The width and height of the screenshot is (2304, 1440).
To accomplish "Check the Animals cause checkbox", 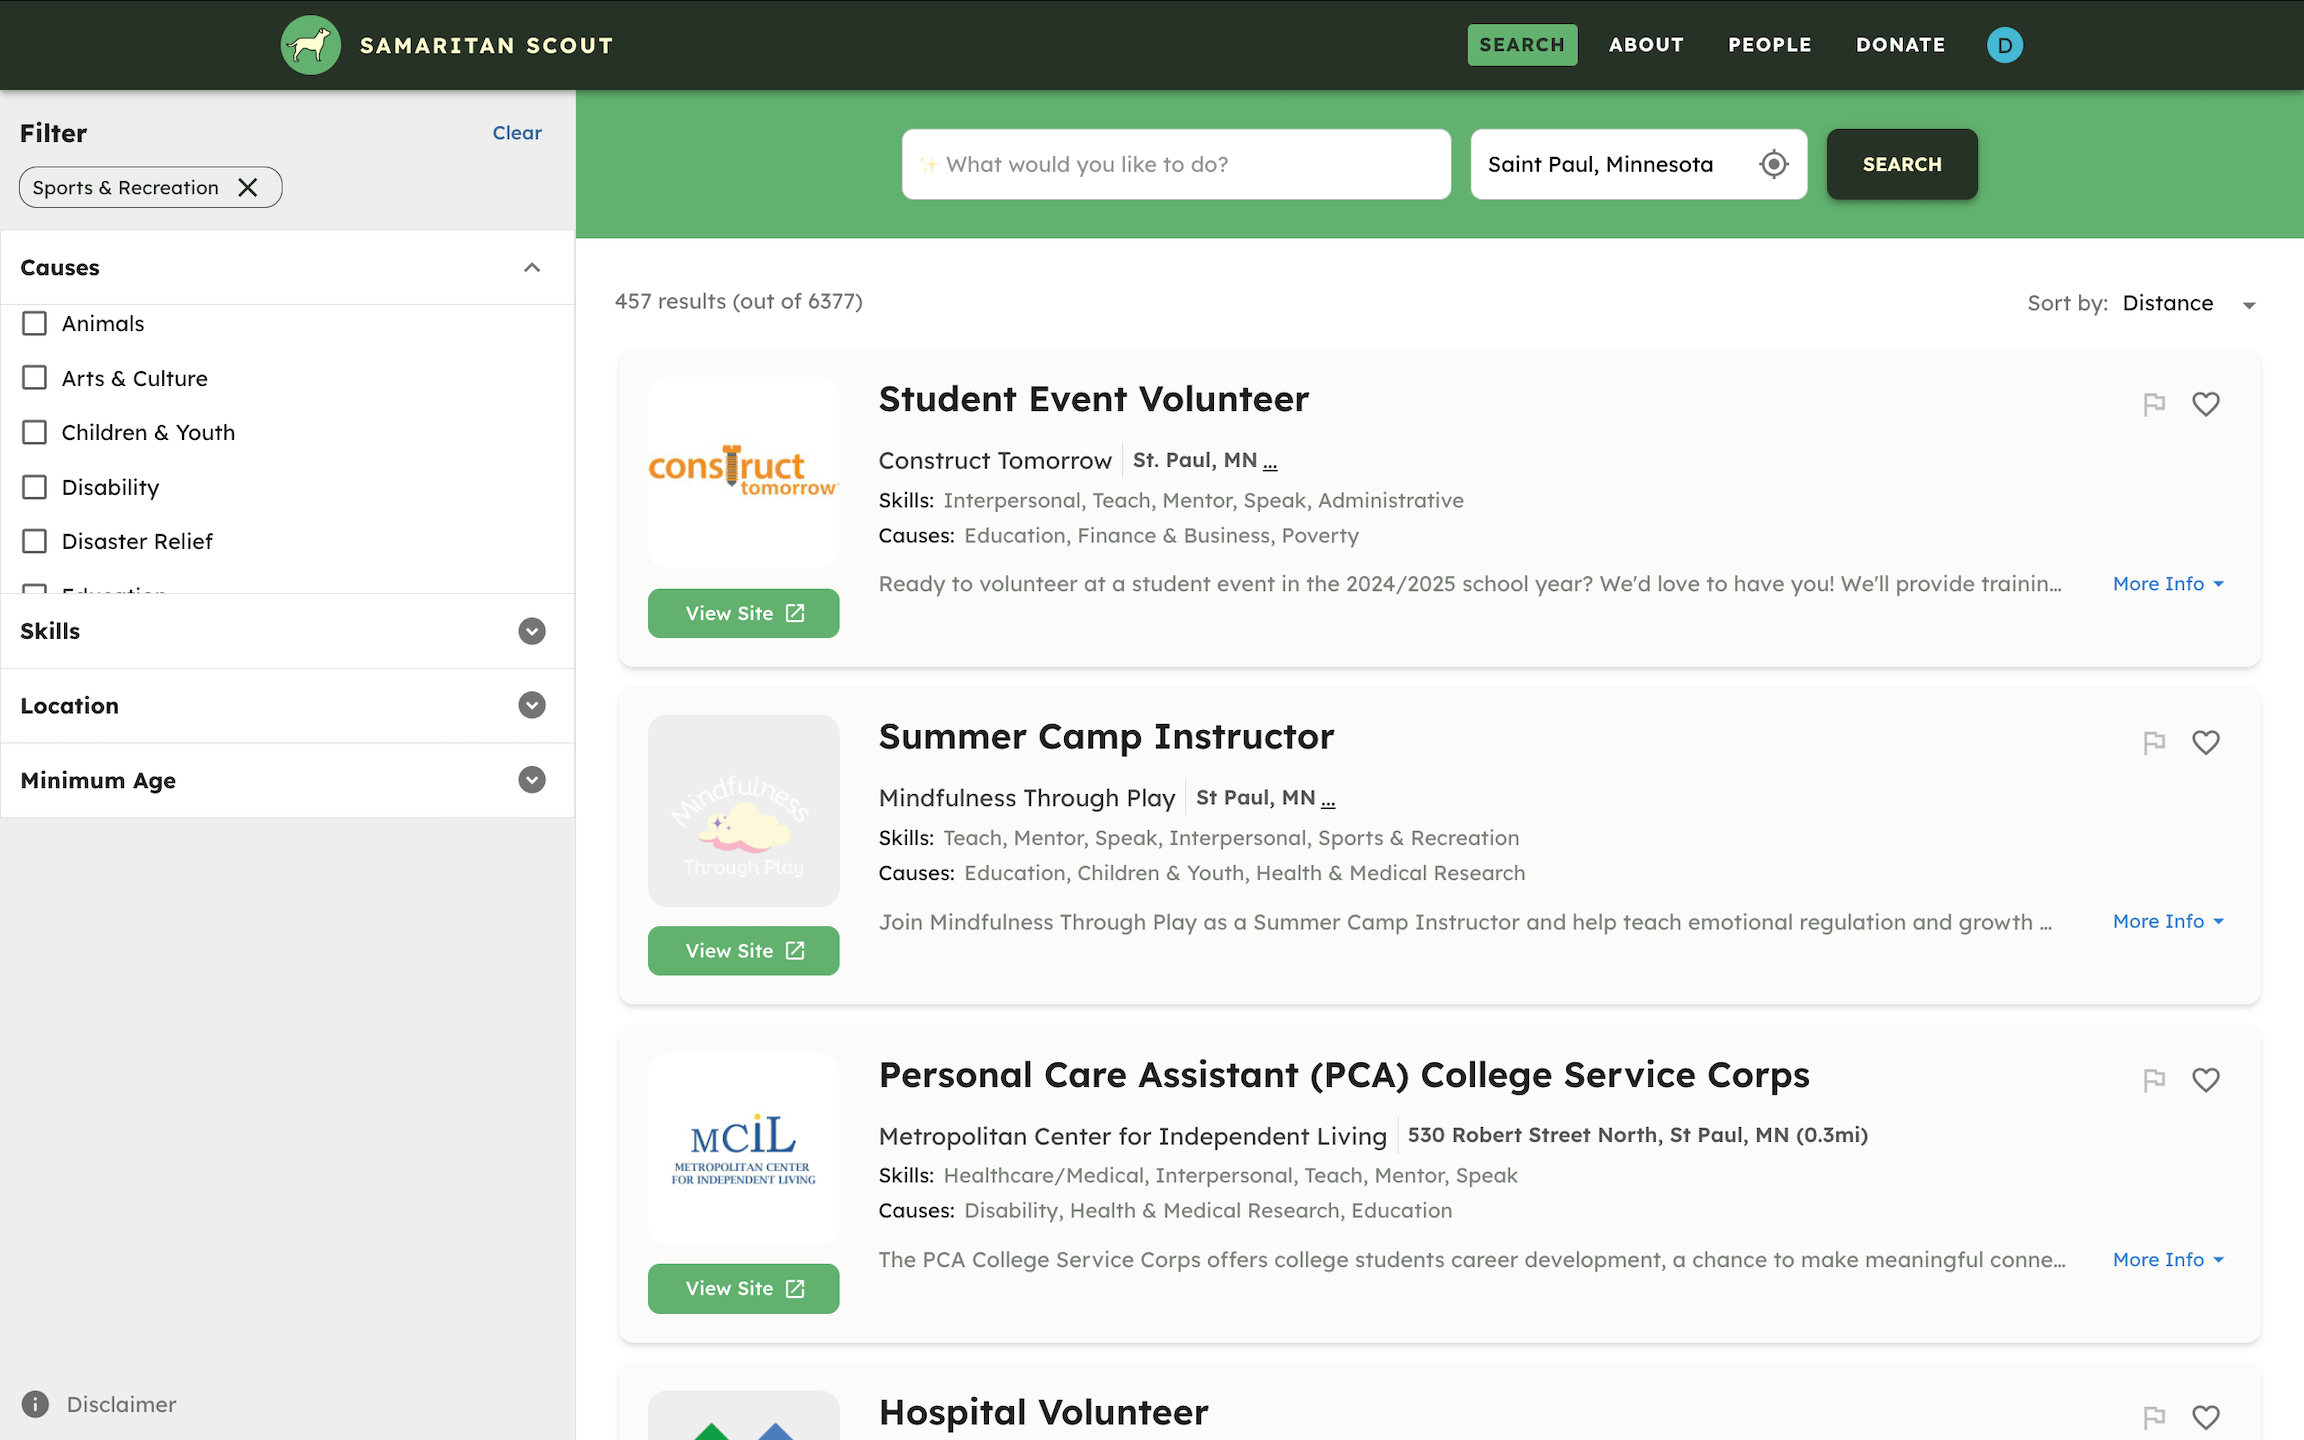I will (34, 323).
